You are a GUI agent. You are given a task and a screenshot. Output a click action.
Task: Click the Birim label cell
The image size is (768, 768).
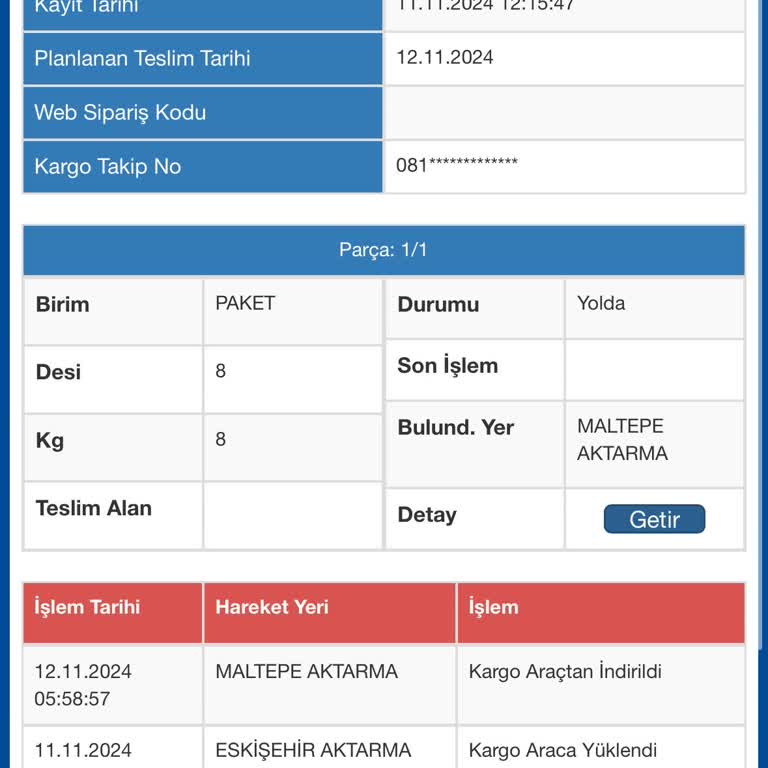point(113,312)
